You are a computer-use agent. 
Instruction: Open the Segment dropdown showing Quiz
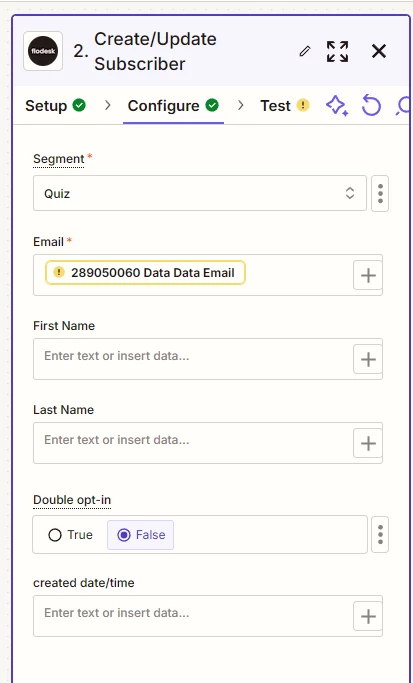[x=200, y=193]
